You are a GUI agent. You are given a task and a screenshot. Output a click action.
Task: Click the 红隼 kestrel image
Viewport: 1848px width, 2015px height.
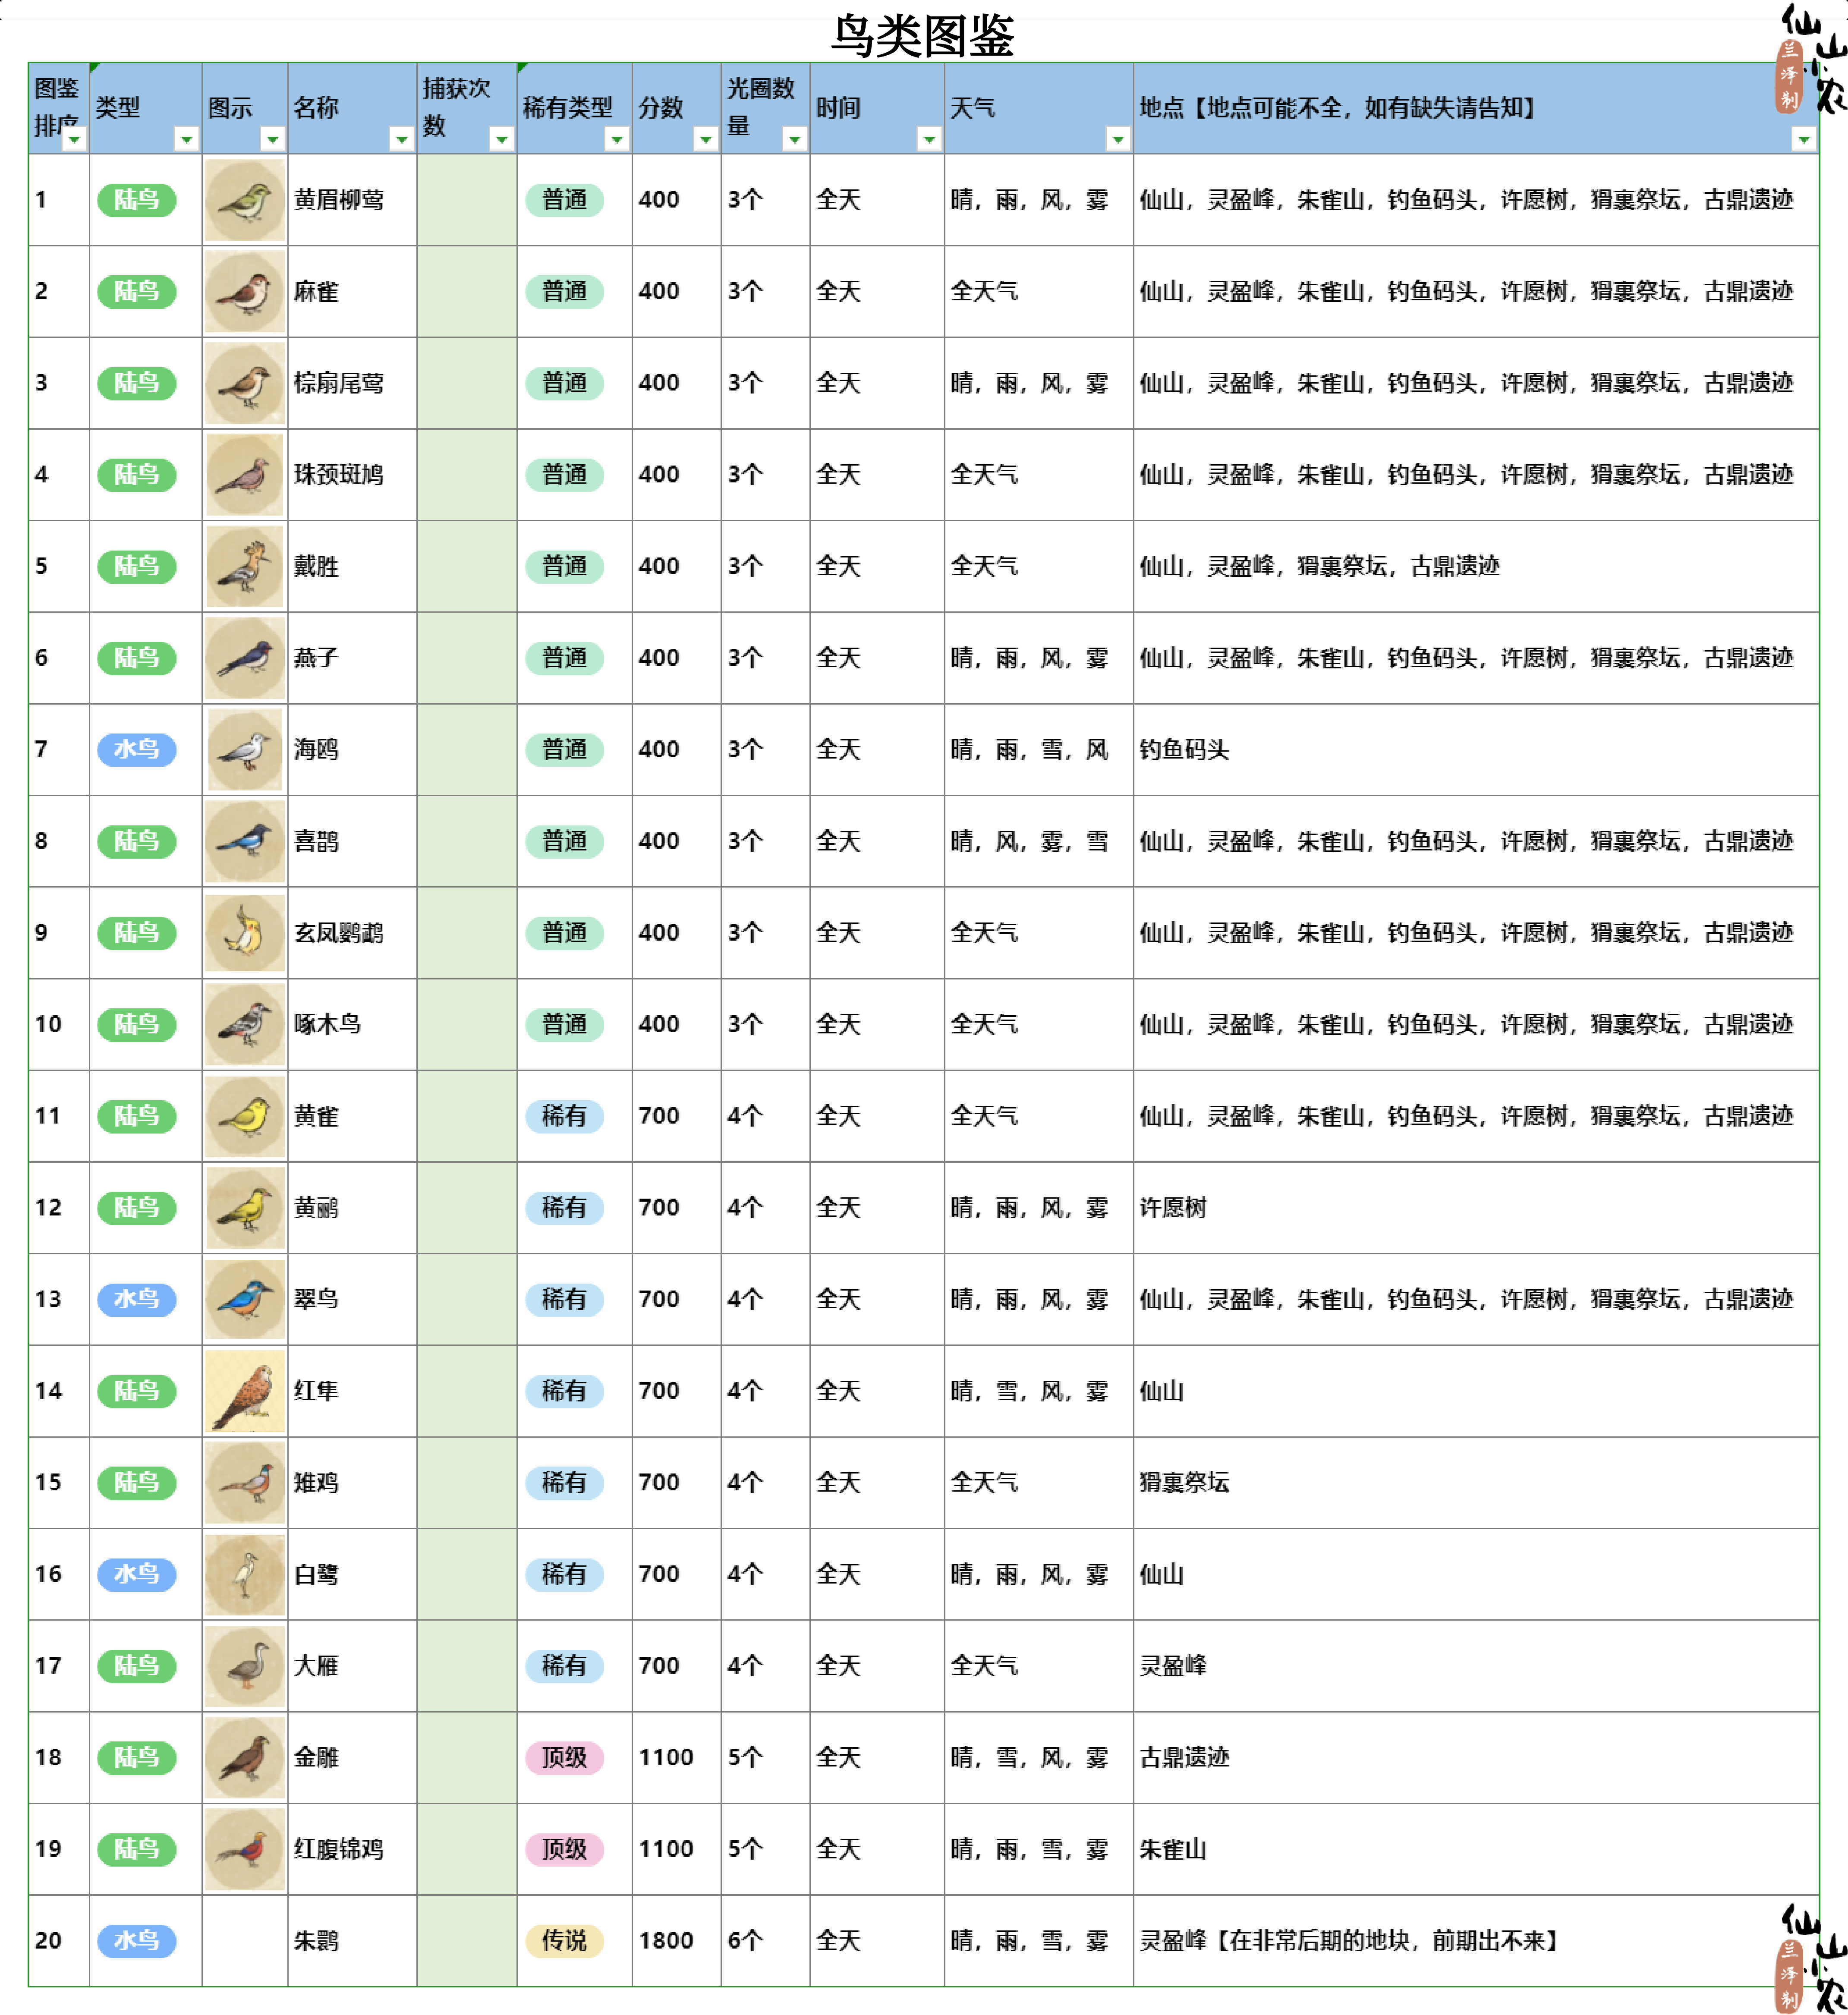click(x=245, y=1391)
